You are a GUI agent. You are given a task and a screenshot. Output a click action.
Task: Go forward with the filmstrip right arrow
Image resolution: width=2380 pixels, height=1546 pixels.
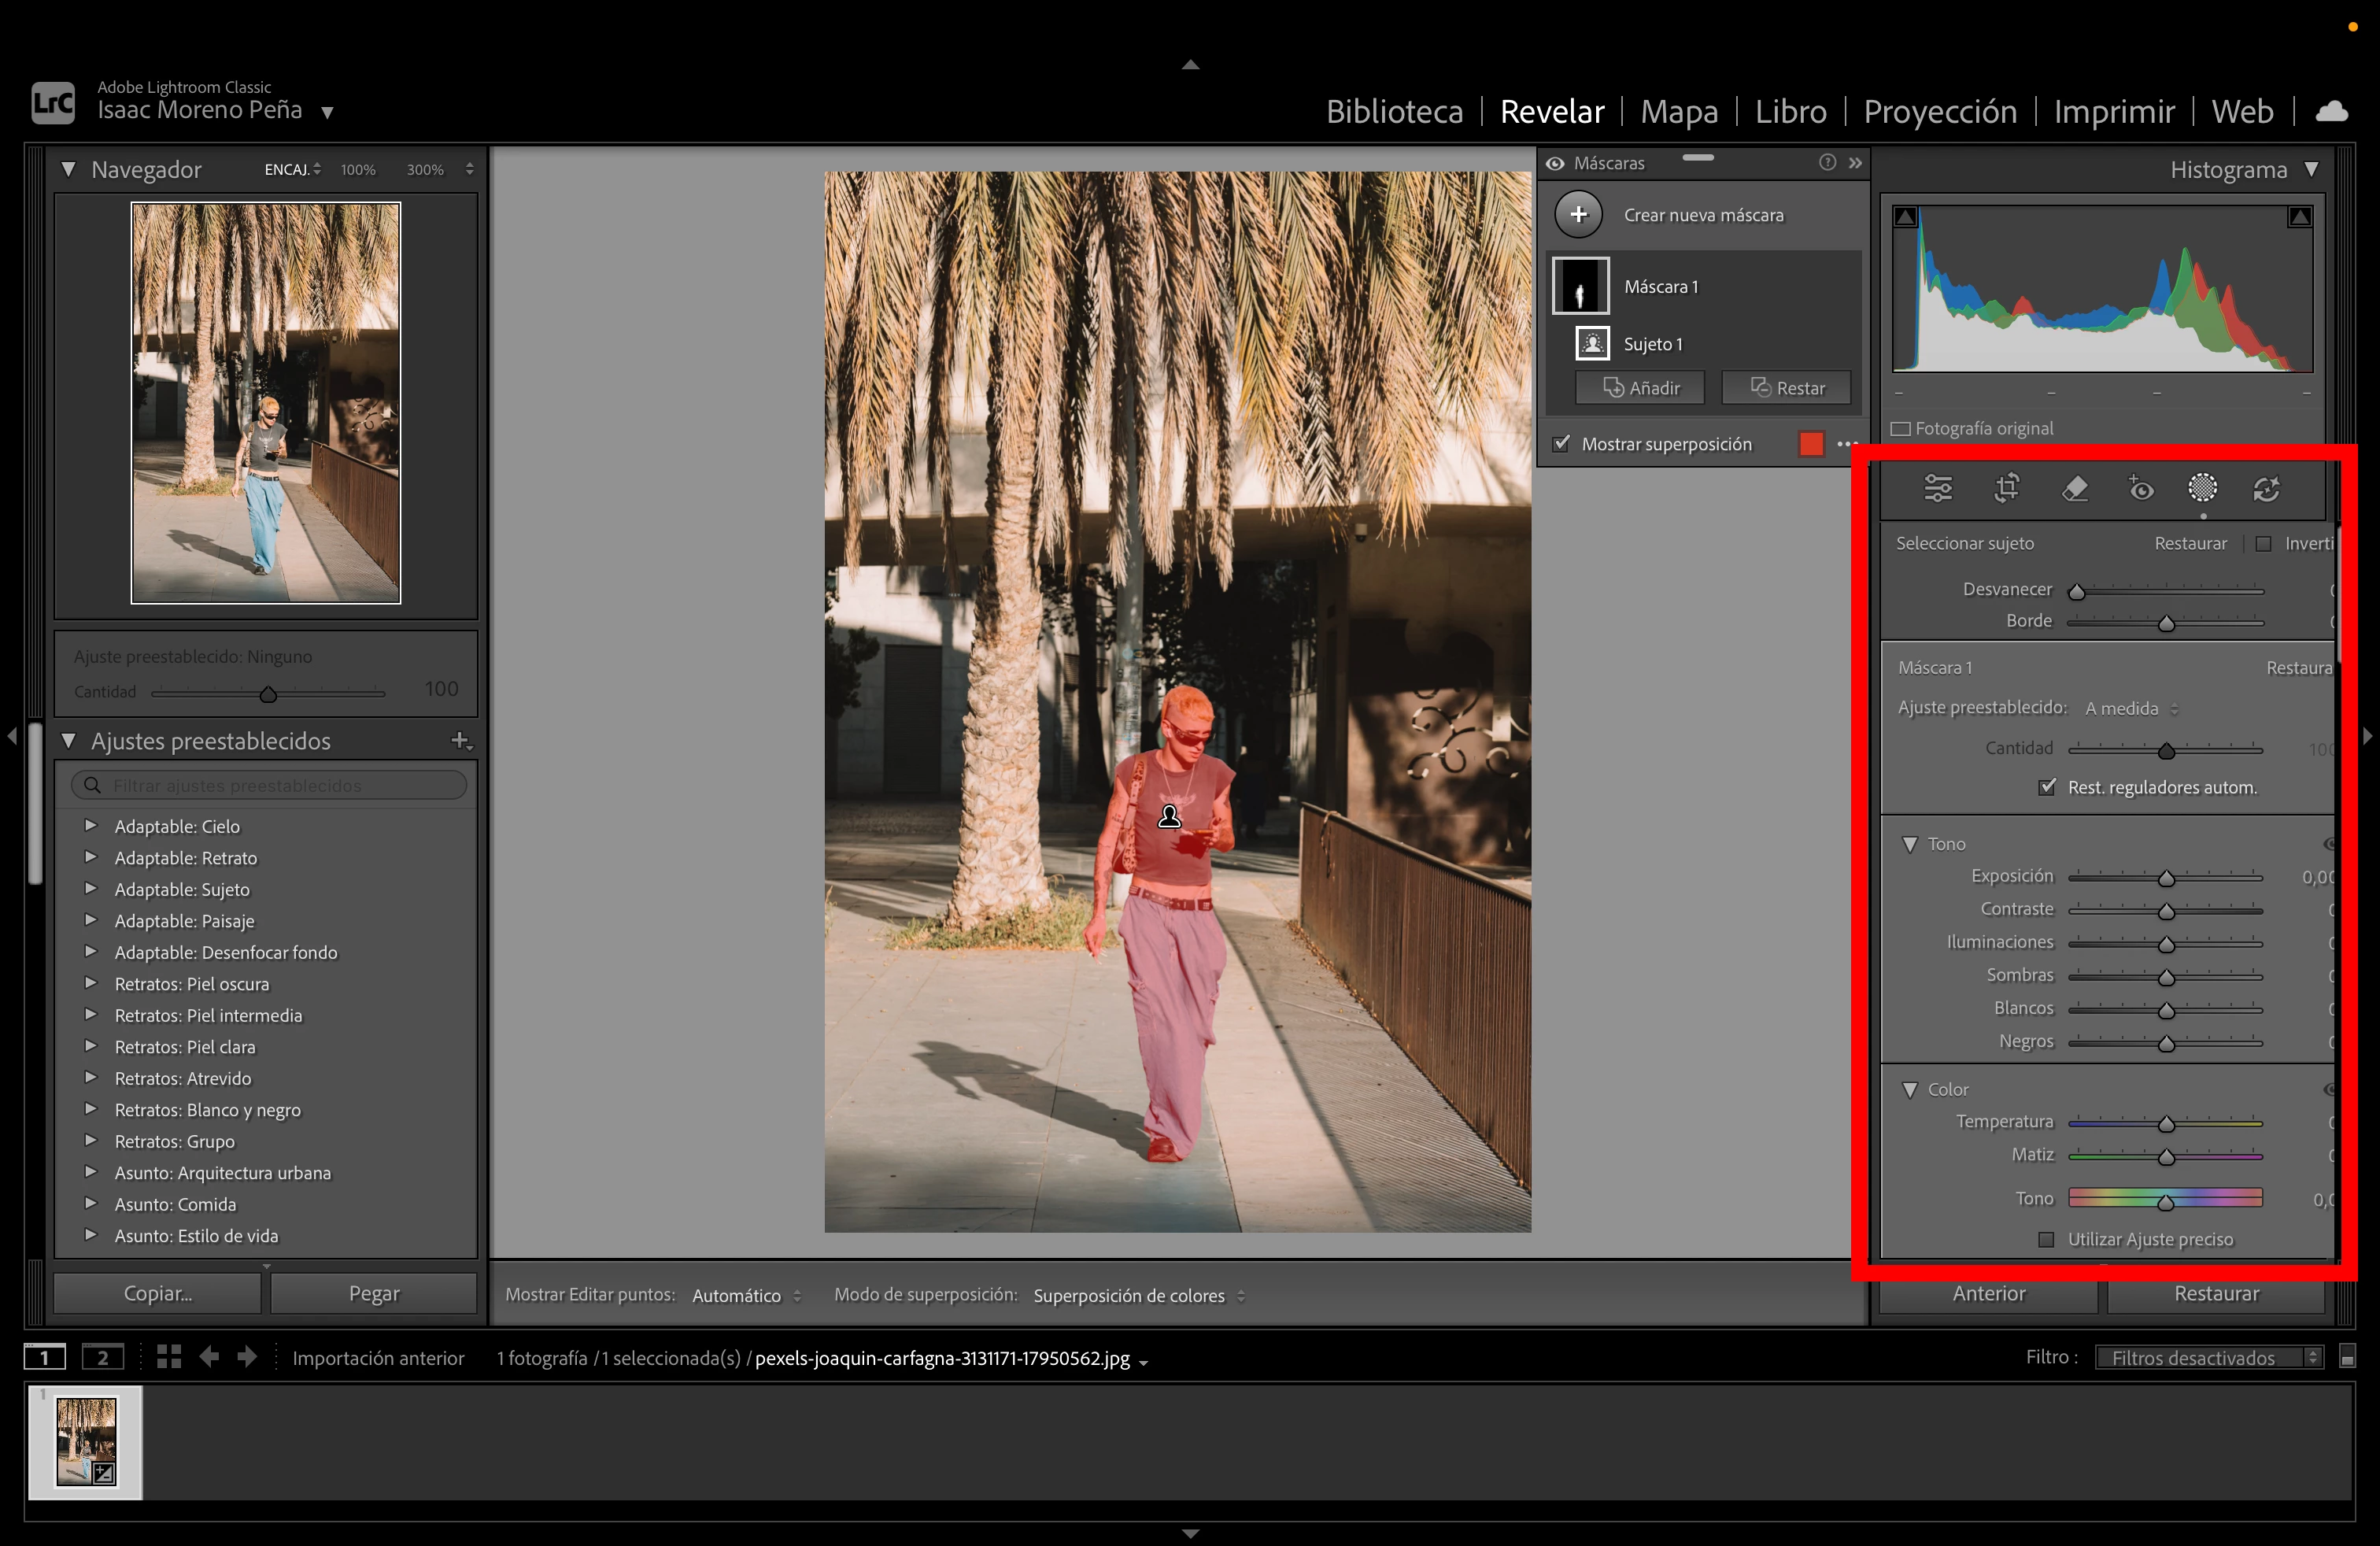(247, 1357)
